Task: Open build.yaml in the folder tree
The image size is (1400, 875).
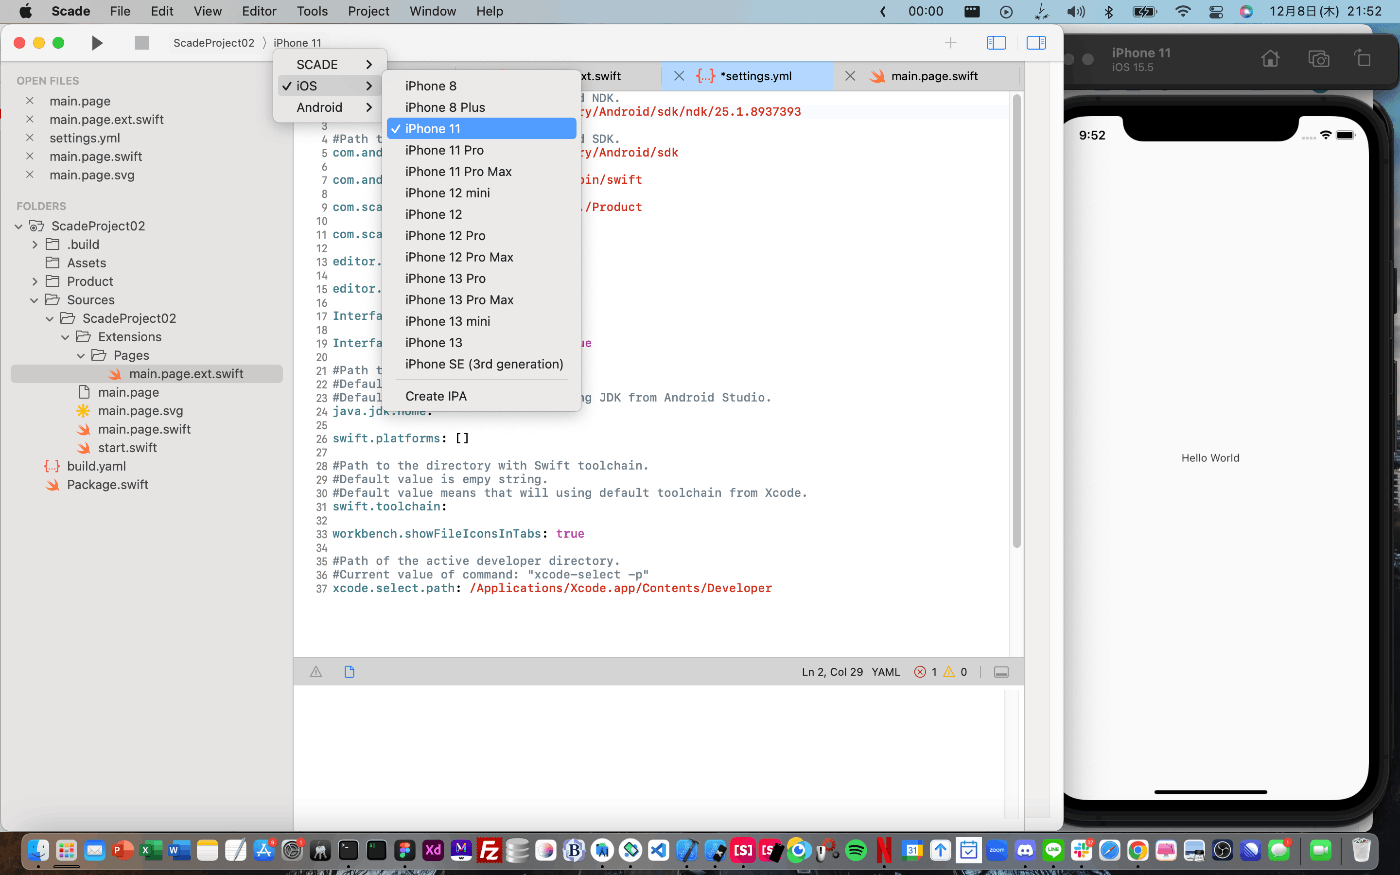Action: (x=96, y=466)
